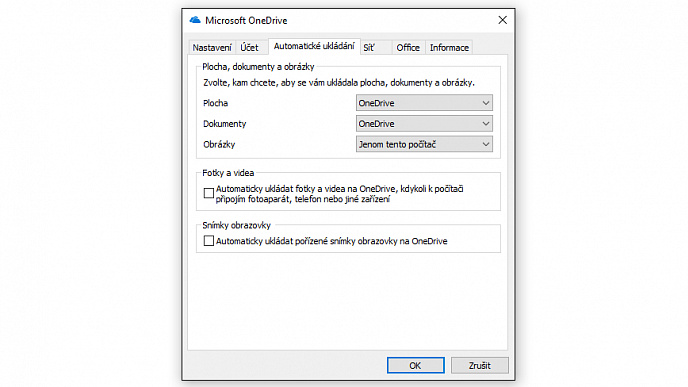
Task: Close the Microsoft OneDrive dialog
Action: 502,20
